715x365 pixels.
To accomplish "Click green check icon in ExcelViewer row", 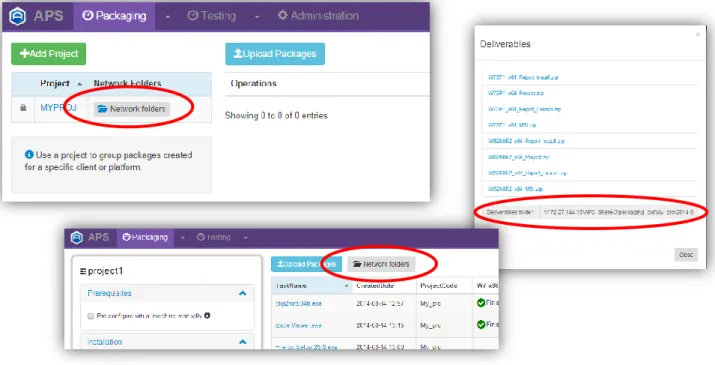I will [481, 325].
